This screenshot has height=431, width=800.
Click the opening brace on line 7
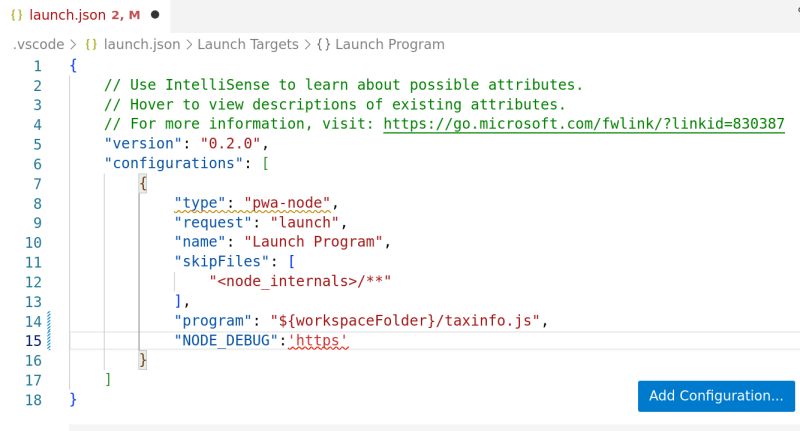tap(143, 183)
